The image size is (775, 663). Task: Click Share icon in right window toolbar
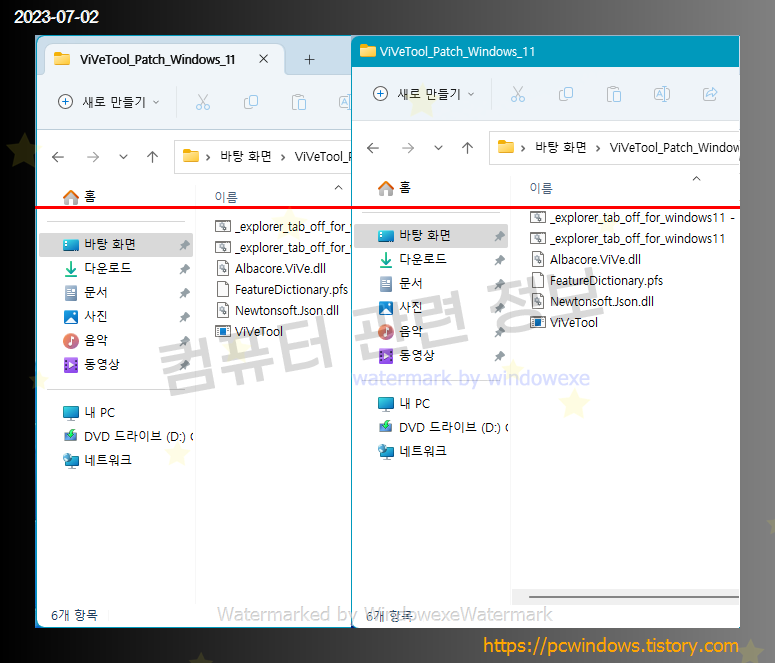click(710, 94)
